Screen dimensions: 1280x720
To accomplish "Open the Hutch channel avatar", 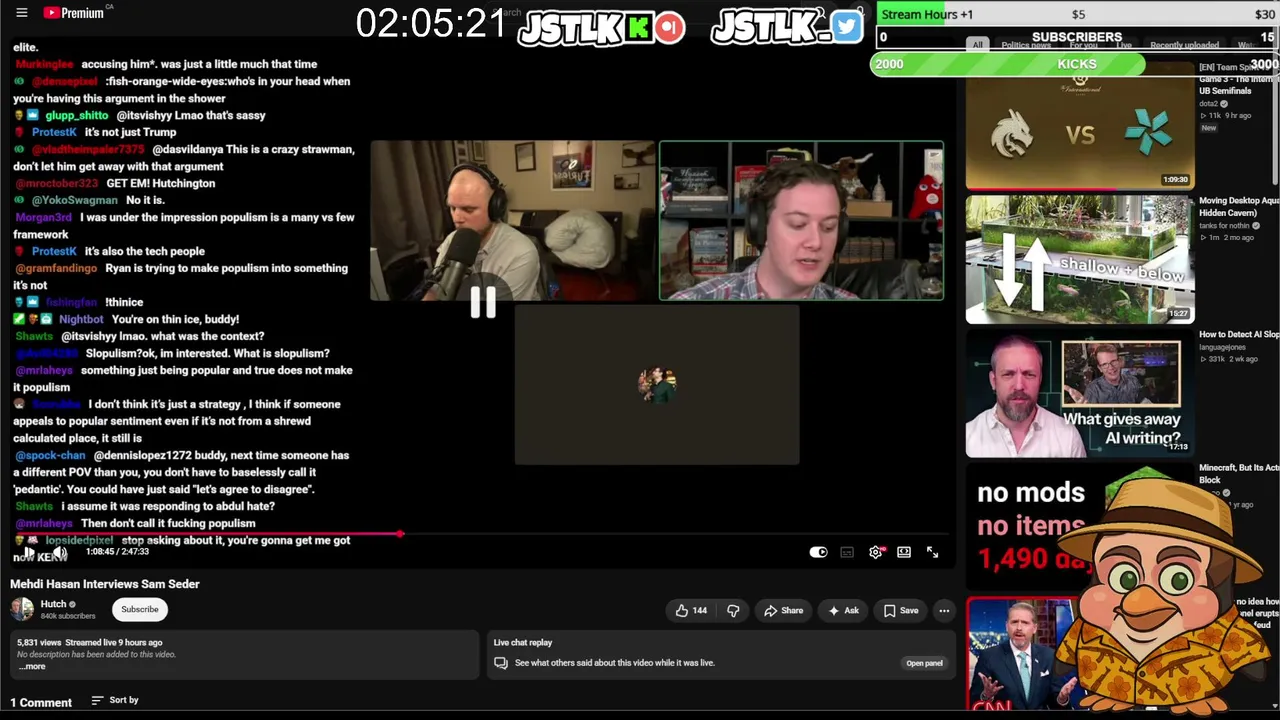I will (x=22, y=609).
